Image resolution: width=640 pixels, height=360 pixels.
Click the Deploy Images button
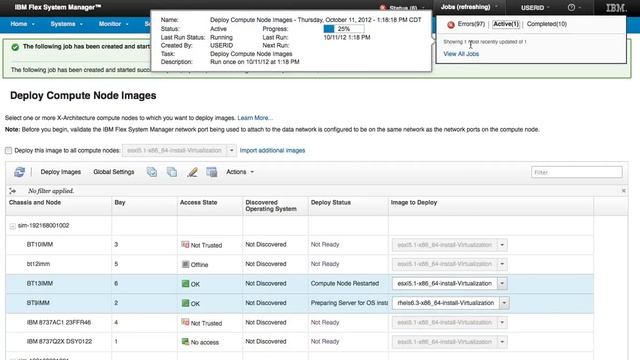(60, 172)
